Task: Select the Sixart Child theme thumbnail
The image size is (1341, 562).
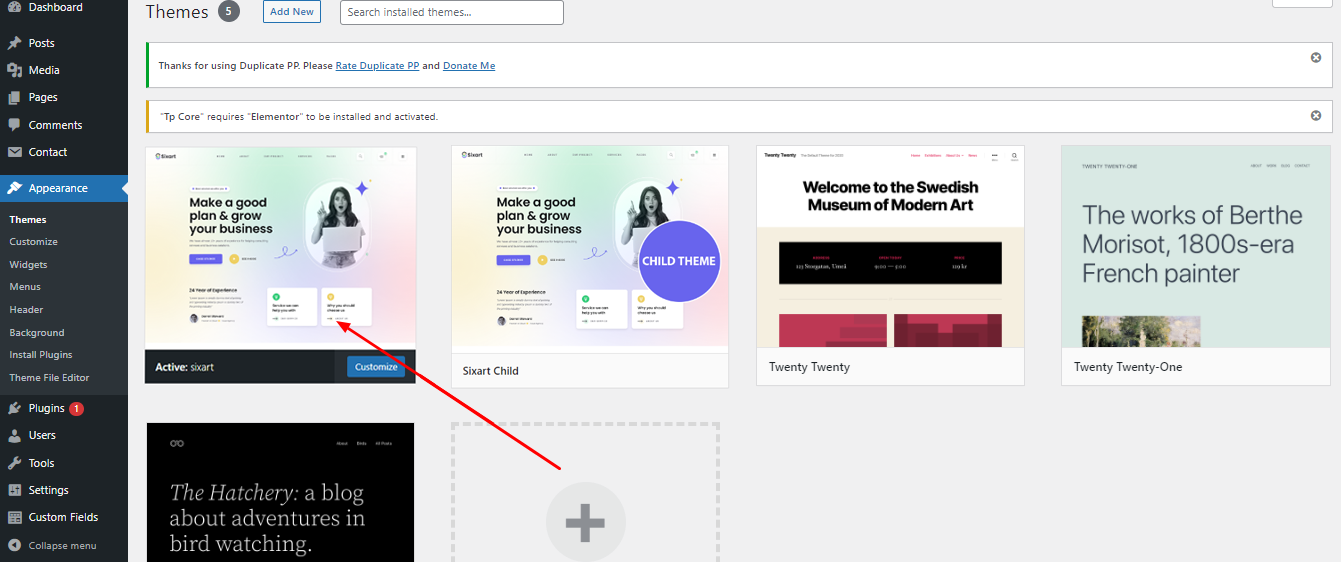Action: [590, 248]
